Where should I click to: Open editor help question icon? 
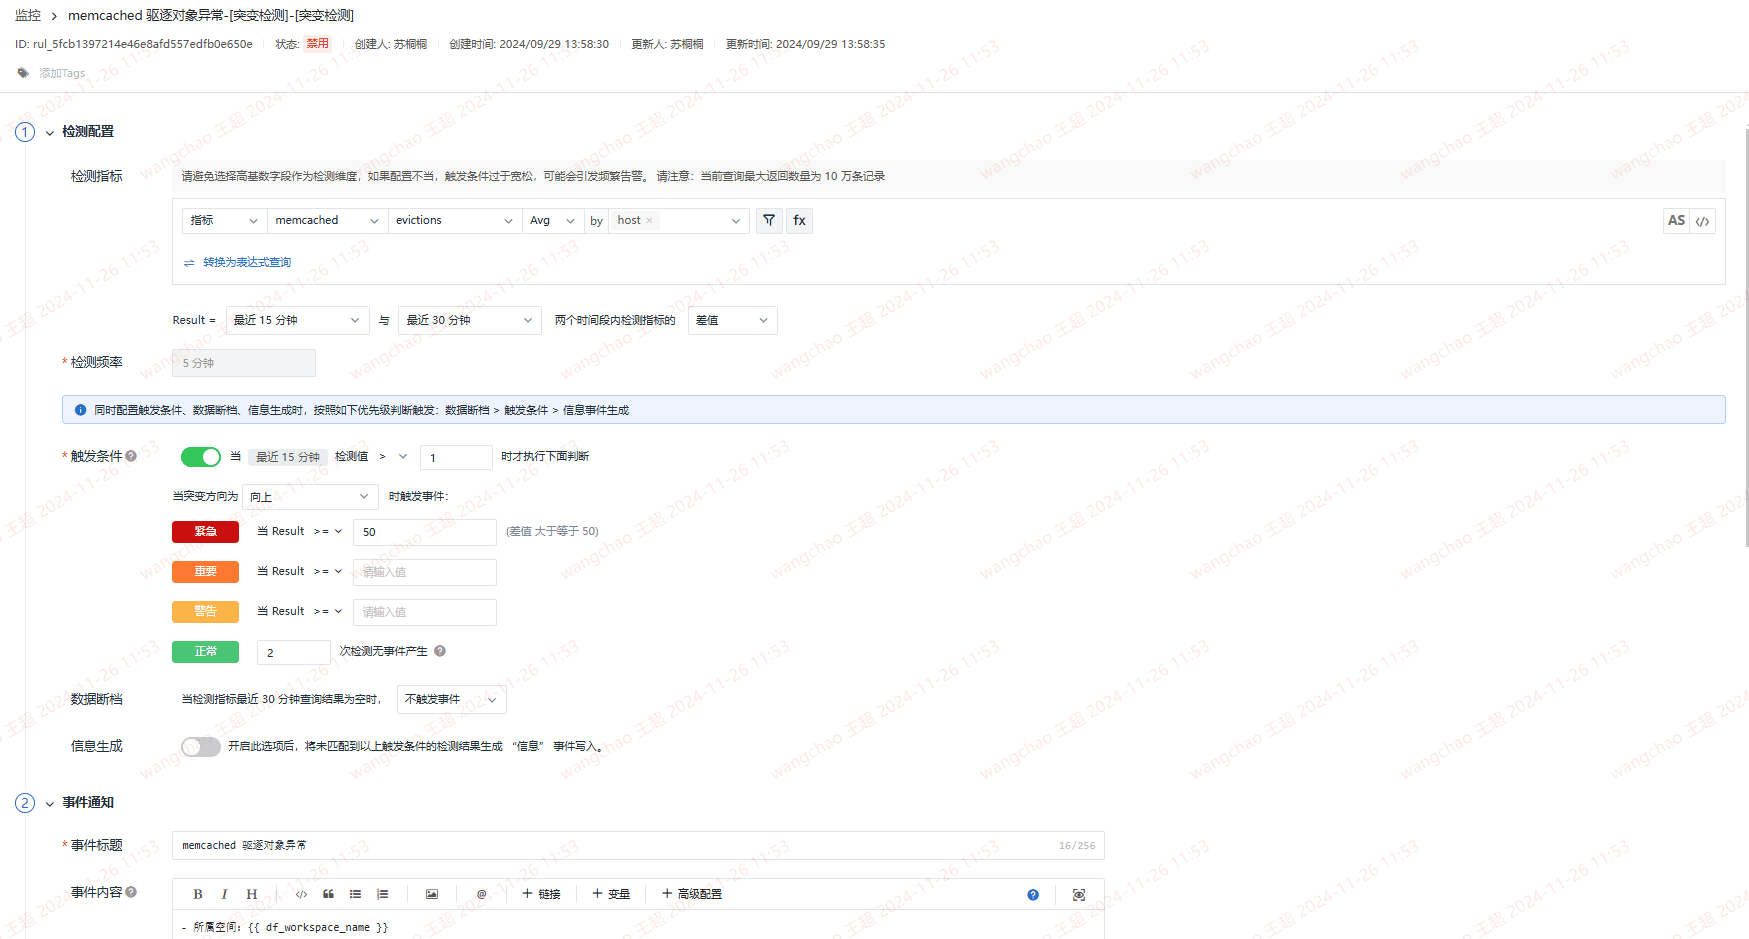click(x=1033, y=895)
